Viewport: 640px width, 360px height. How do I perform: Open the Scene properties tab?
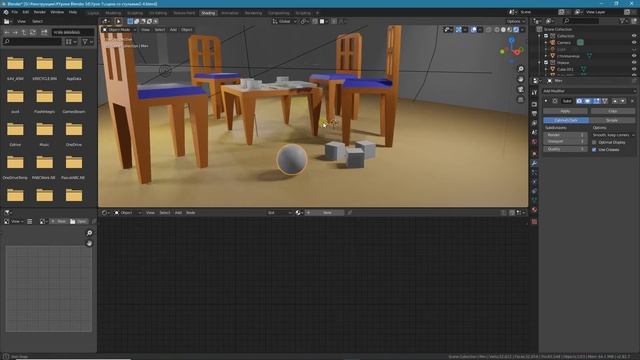(x=534, y=132)
